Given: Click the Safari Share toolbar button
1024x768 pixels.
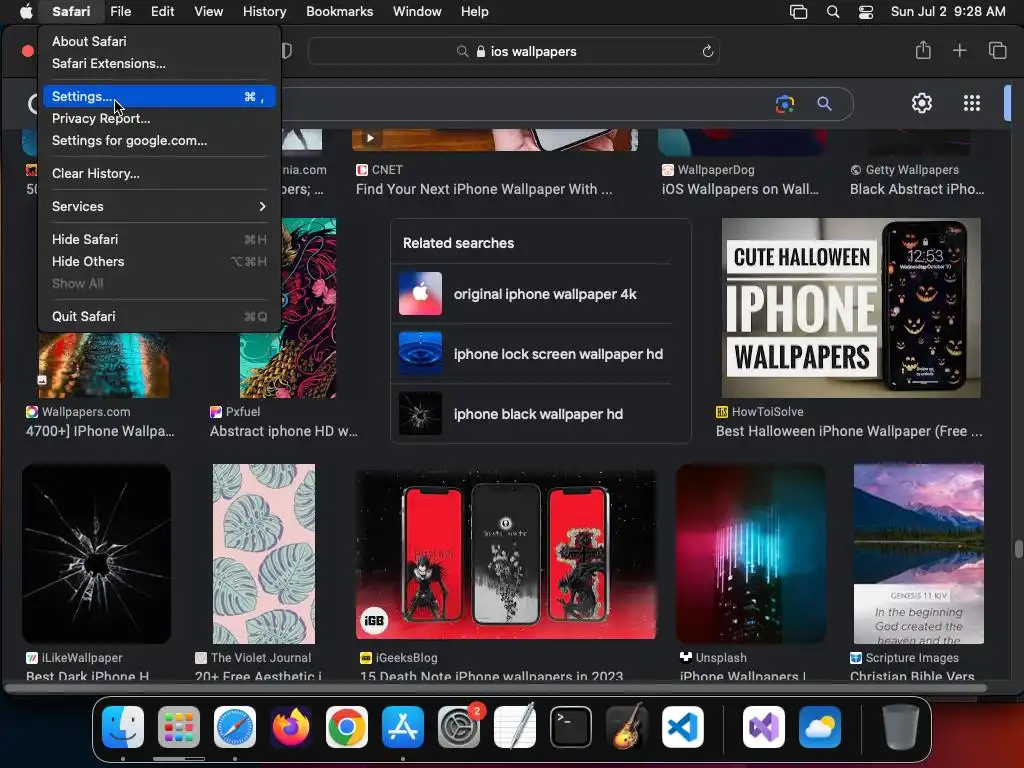Looking at the screenshot, I should 923,50.
